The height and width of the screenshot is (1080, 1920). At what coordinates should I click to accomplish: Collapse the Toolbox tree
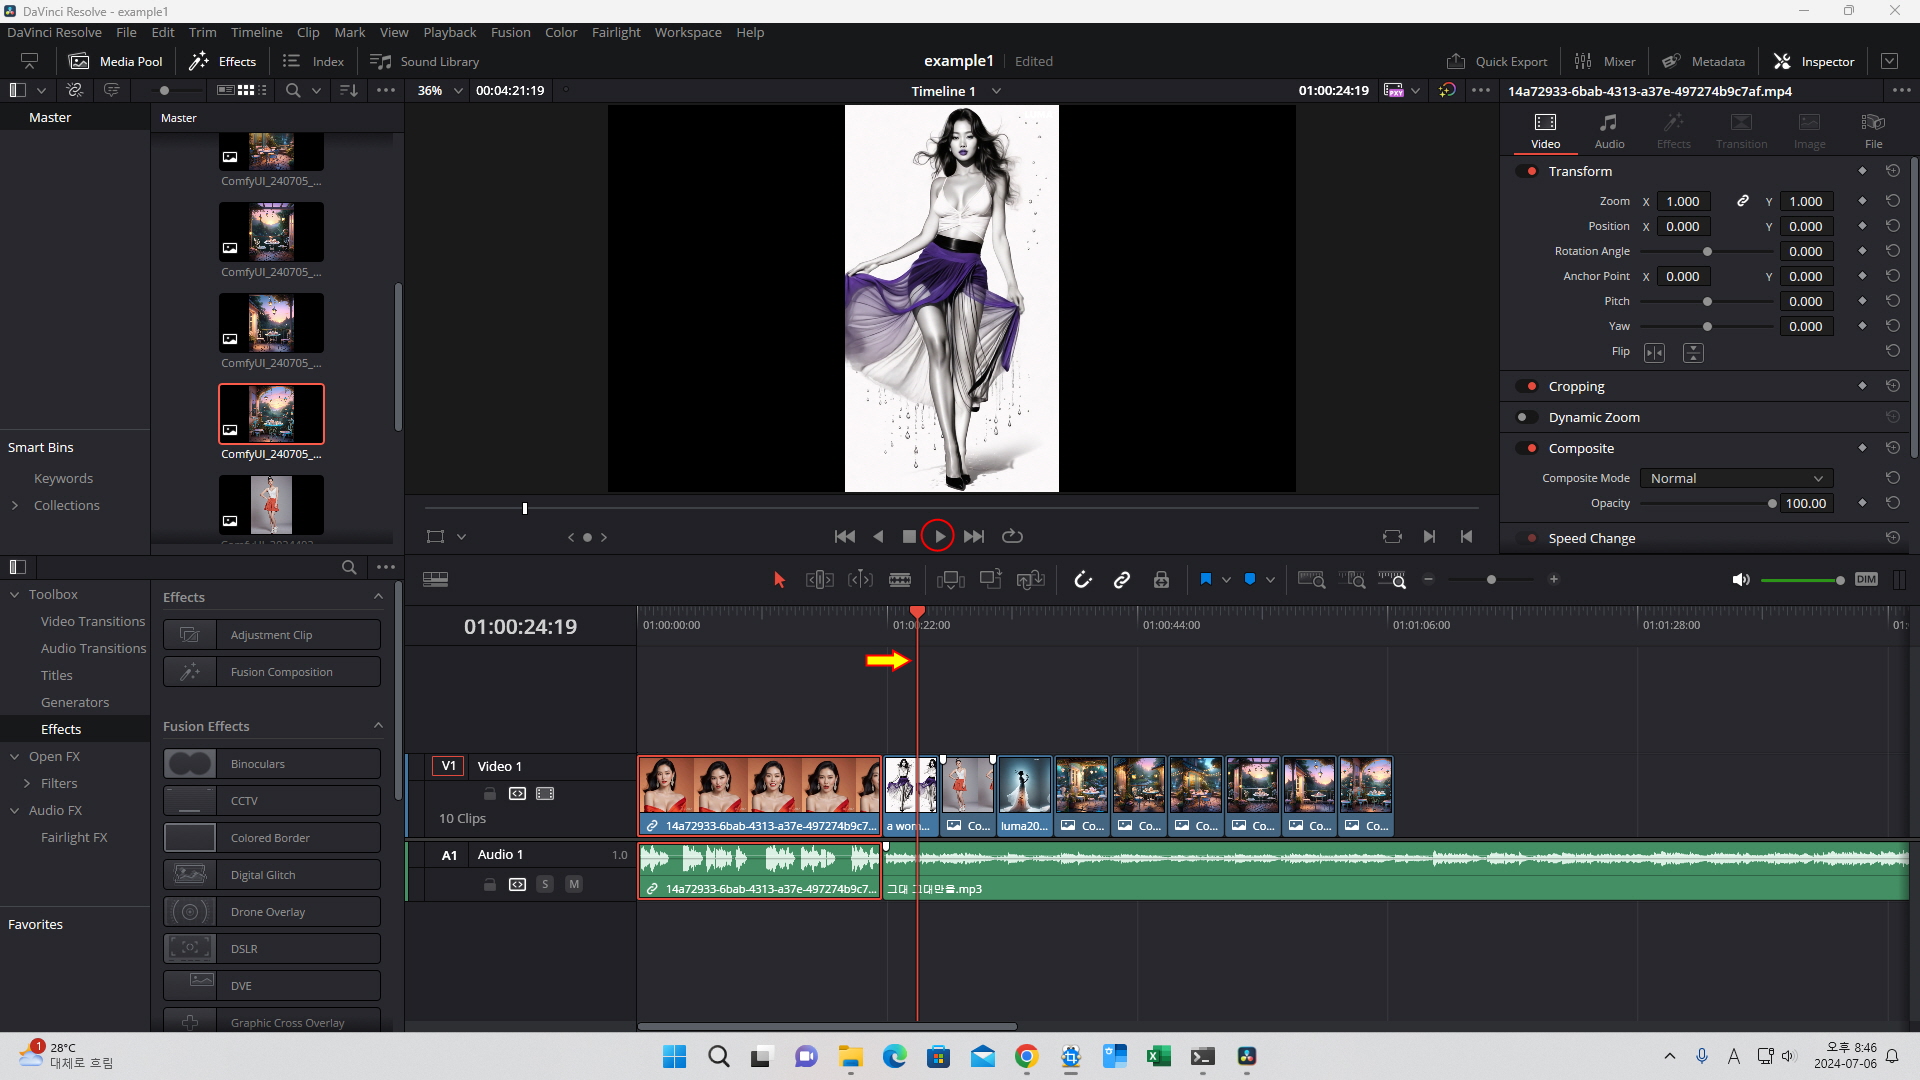coord(15,595)
